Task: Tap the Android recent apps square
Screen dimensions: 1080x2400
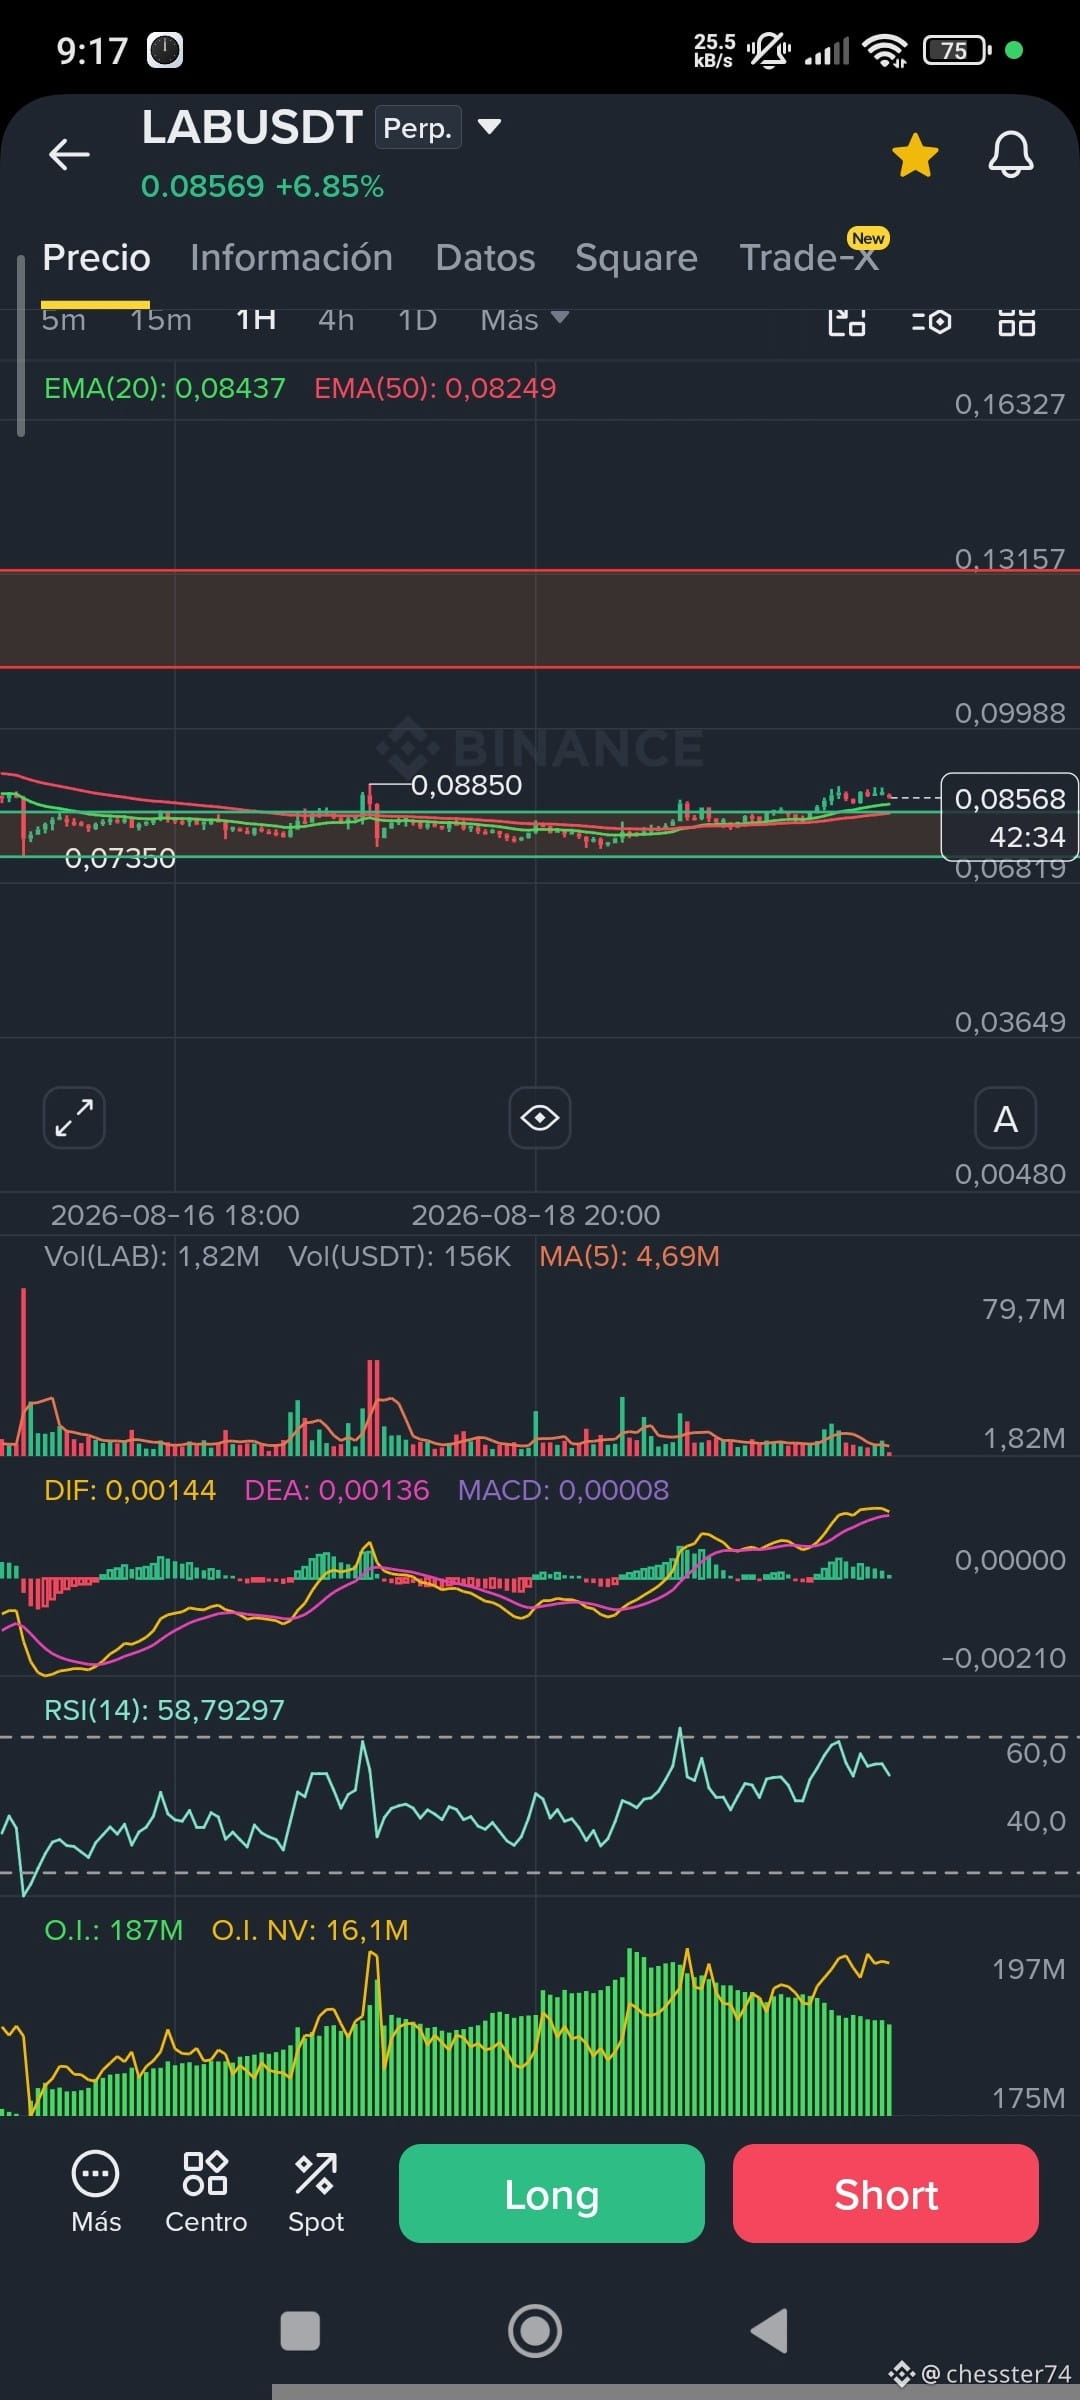Action: [x=300, y=2331]
